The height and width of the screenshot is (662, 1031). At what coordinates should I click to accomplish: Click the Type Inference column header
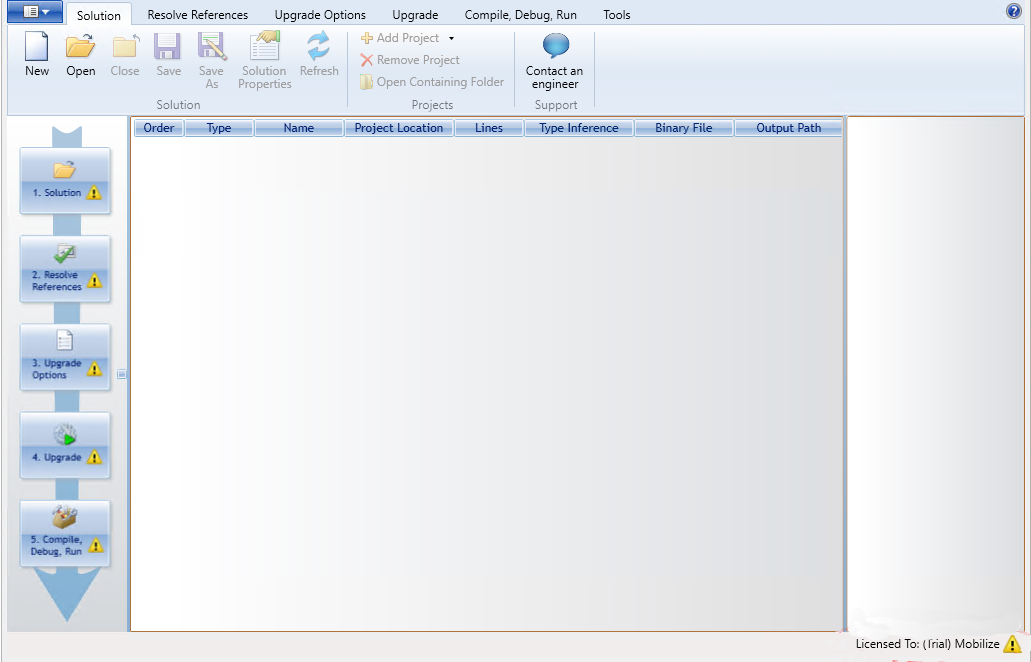pos(579,128)
